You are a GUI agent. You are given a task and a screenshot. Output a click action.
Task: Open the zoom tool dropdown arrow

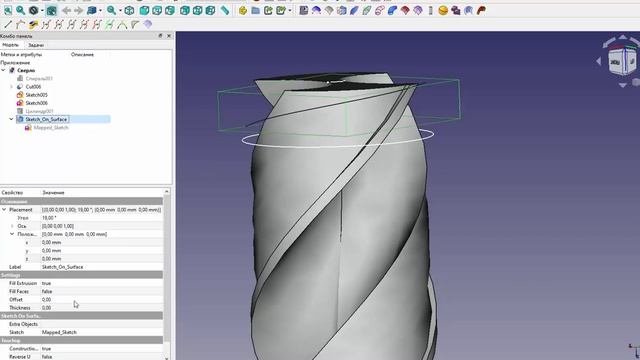[120, 11]
